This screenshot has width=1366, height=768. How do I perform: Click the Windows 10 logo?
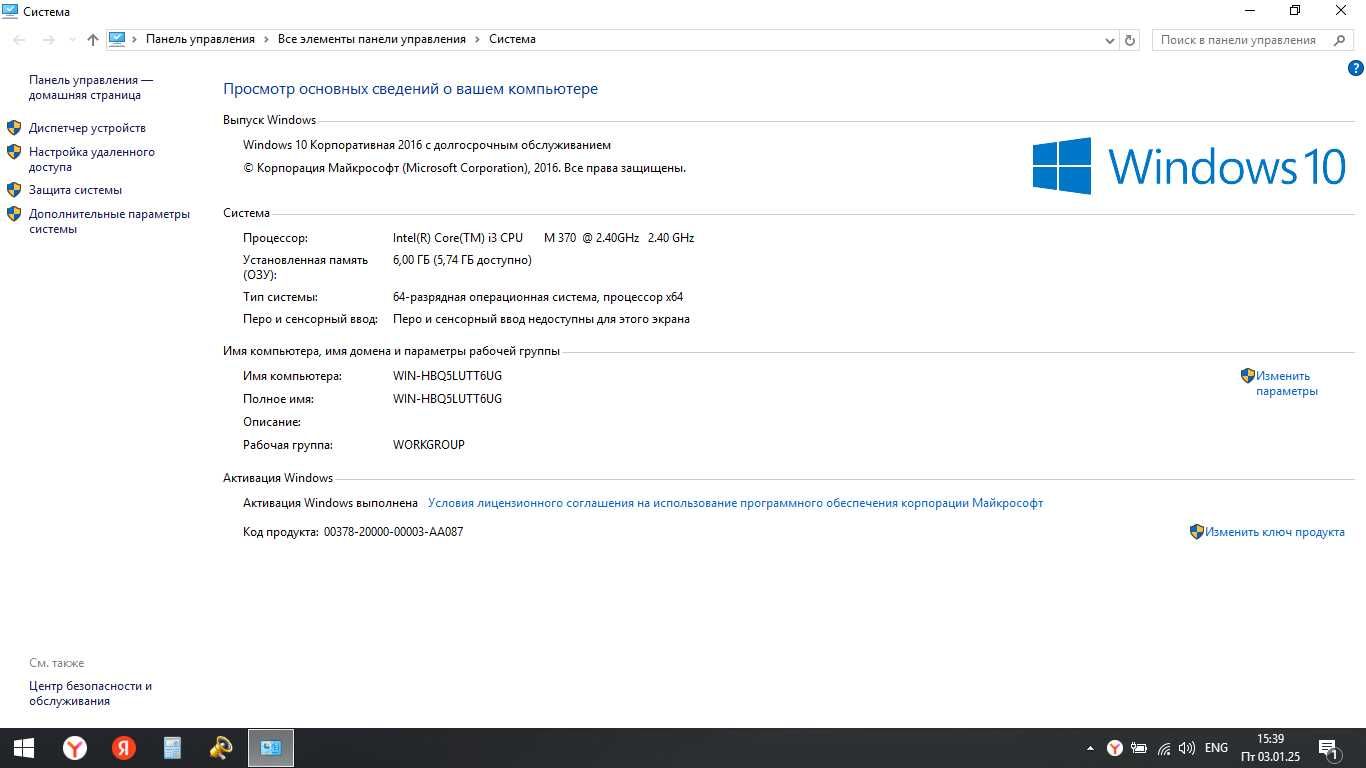pos(1189,166)
